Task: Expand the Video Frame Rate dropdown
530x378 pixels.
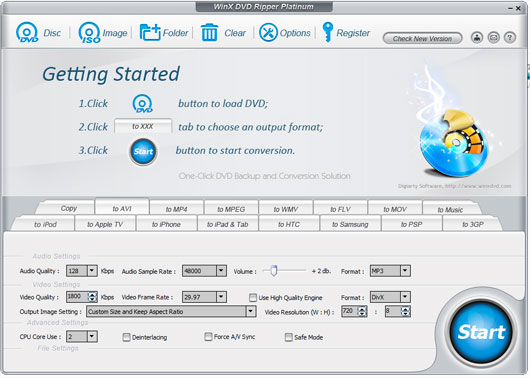Action: [221, 297]
